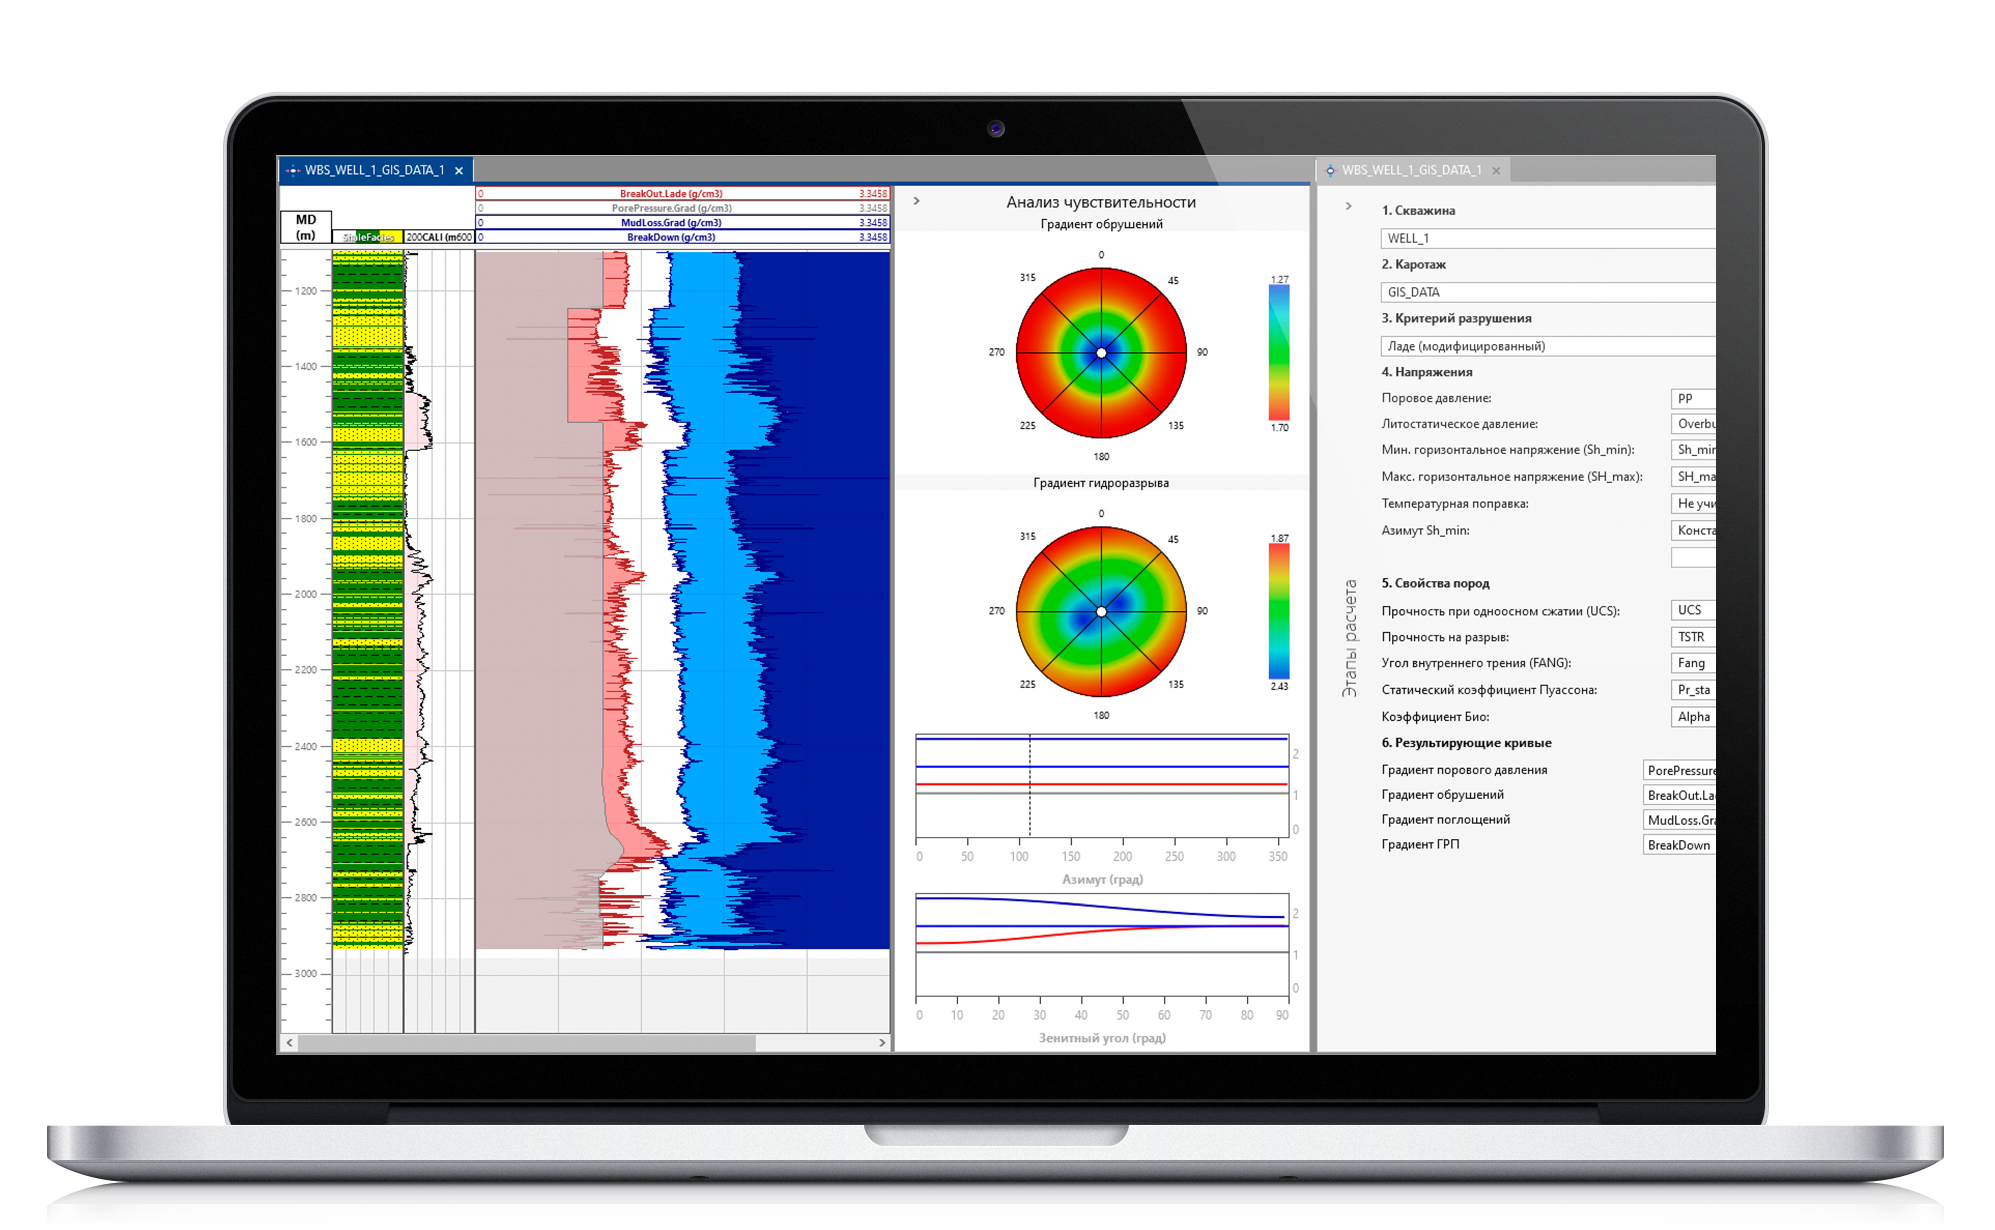
Task: Click the MD (m) depth track header
Action: point(306,227)
